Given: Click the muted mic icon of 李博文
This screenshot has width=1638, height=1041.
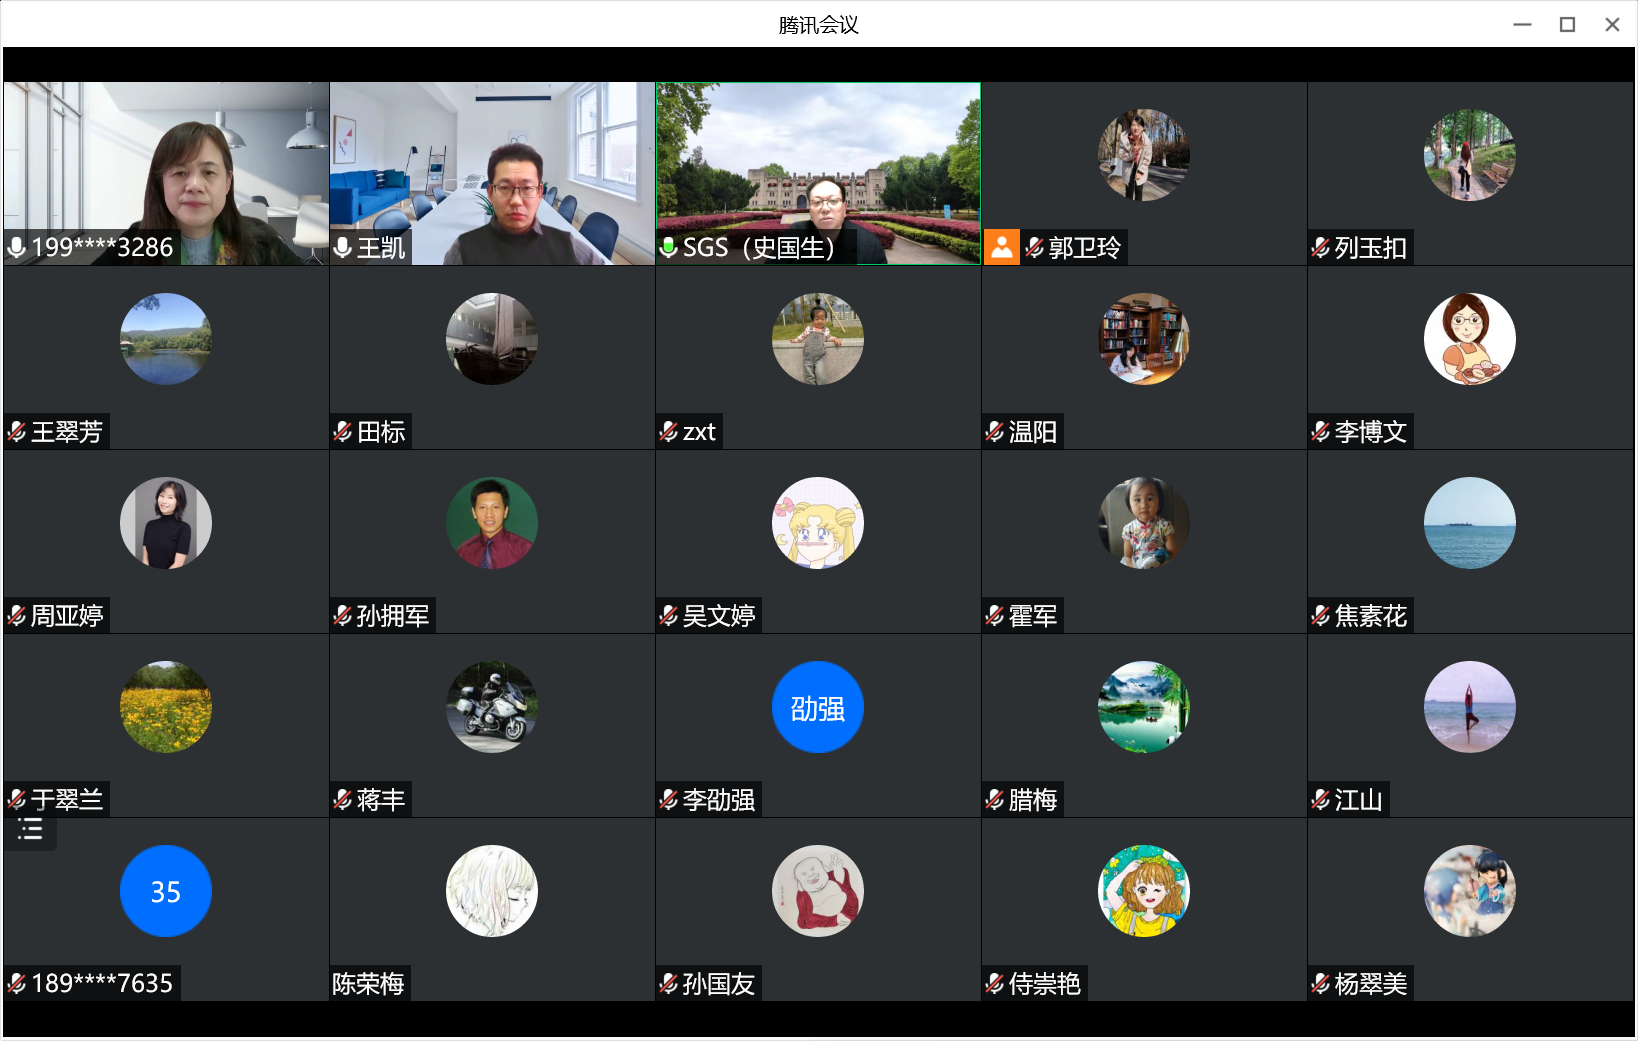Looking at the screenshot, I should click(1321, 431).
